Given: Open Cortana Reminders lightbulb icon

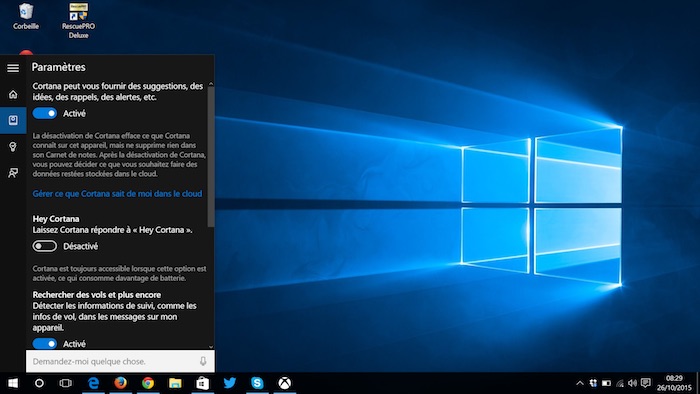Looking at the screenshot, I should point(13,147).
